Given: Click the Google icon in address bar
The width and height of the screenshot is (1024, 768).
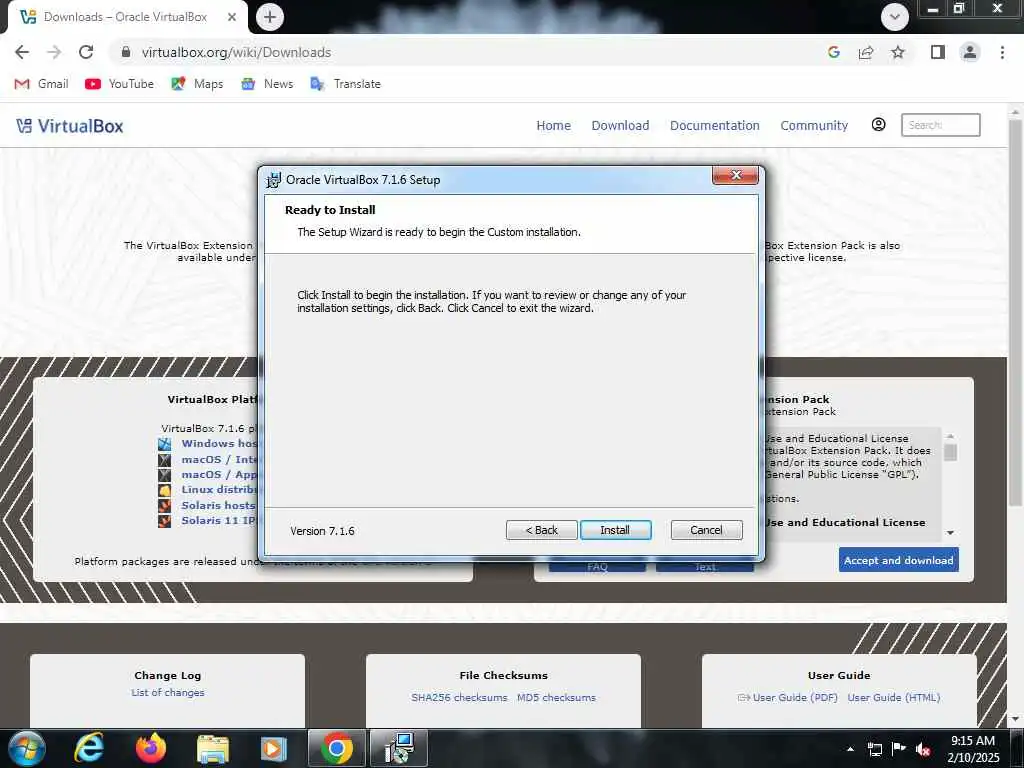Looking at the screenshot, I should (x=833, y=52).
